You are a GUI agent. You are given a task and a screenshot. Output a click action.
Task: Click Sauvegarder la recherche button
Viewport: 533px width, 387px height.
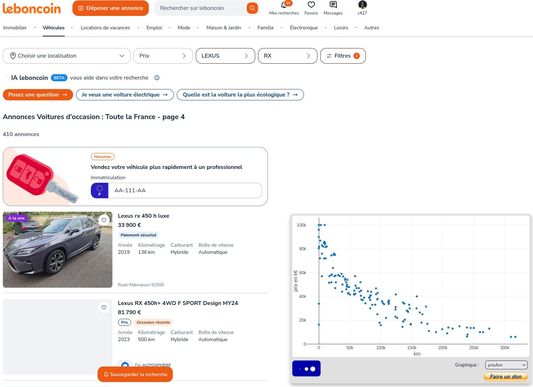pos(135,374)
